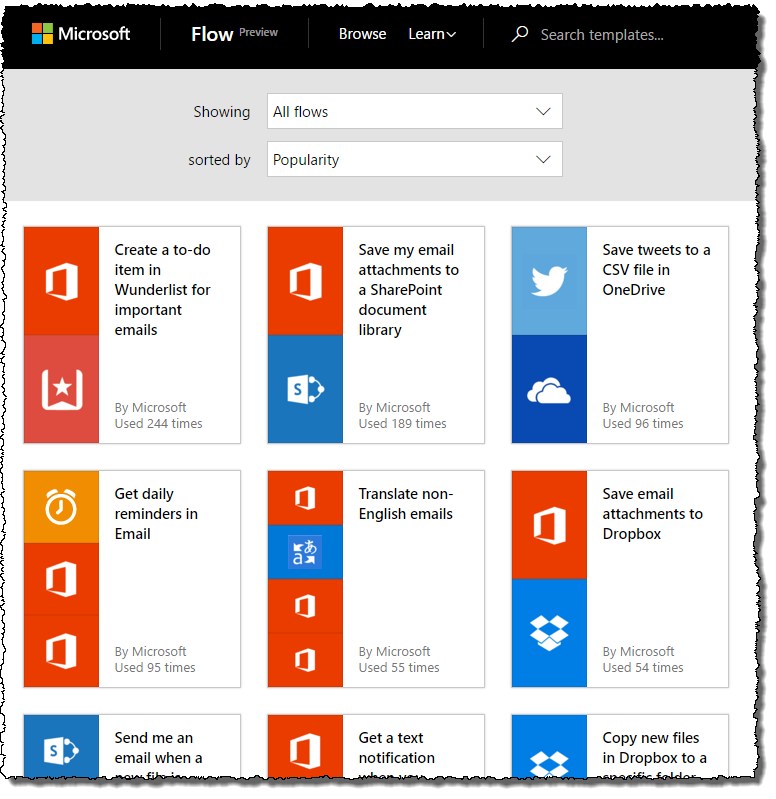Expand the Learn menu
This screenshot has width=776, height=799.
[x=432, y=34]
